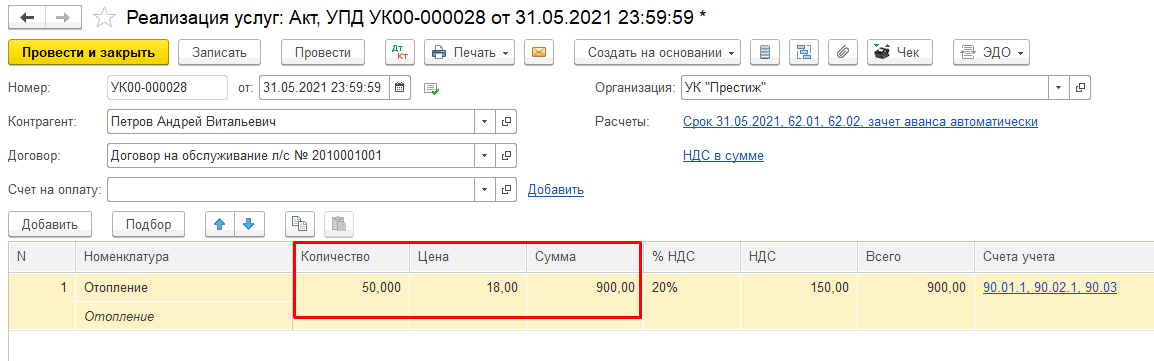Viewport: 1154px width, 361px height.
Task: Open the ЭДО dropdown menu
Action: coord(991,52)
